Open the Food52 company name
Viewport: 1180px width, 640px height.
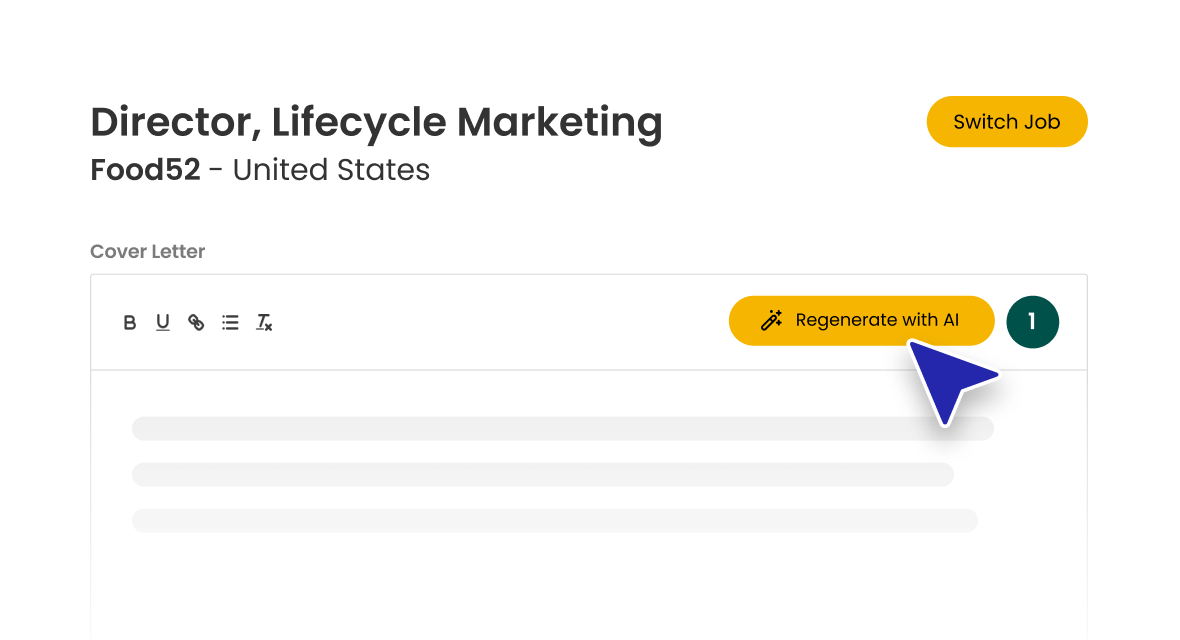[145, 169]
